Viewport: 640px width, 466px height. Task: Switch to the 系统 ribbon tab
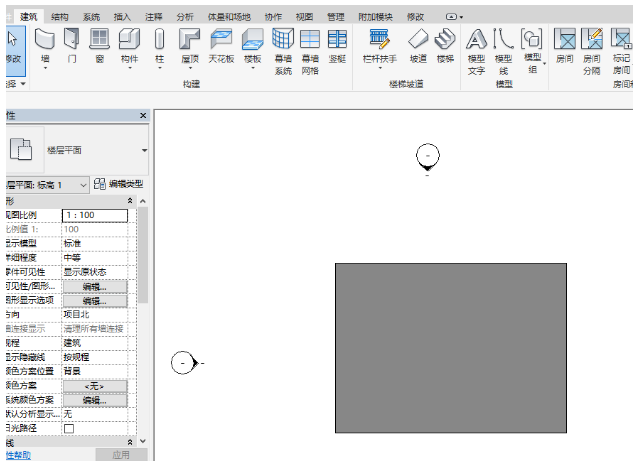click(91, 17)
